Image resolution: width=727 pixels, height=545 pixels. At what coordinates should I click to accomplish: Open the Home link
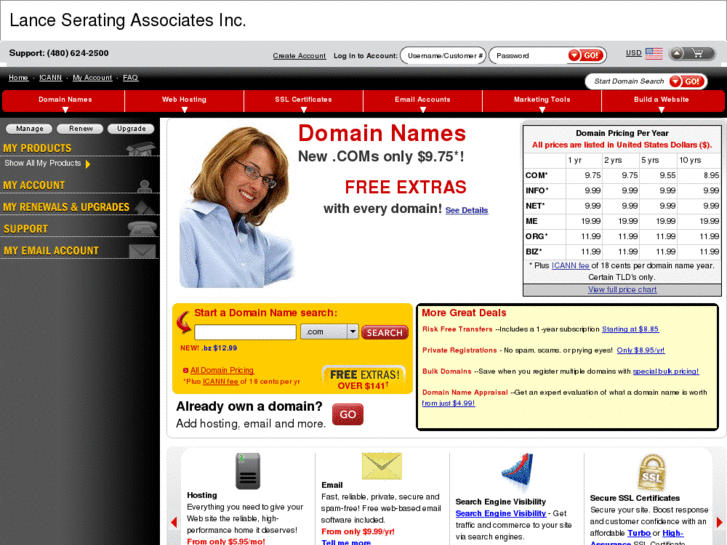coord(18,78)
